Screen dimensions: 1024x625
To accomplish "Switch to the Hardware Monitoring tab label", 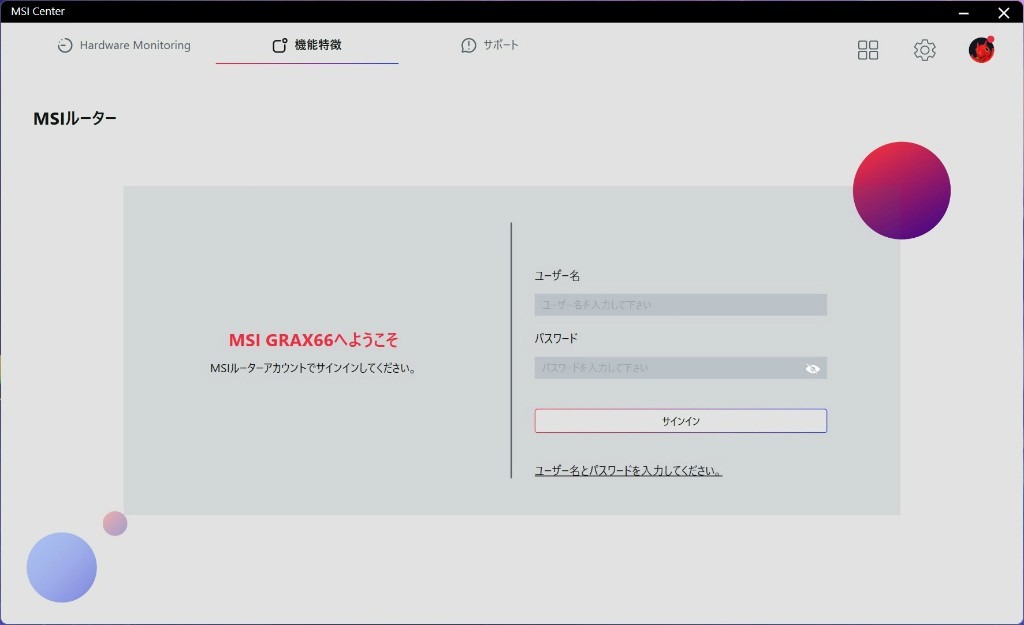I will 135,46.
